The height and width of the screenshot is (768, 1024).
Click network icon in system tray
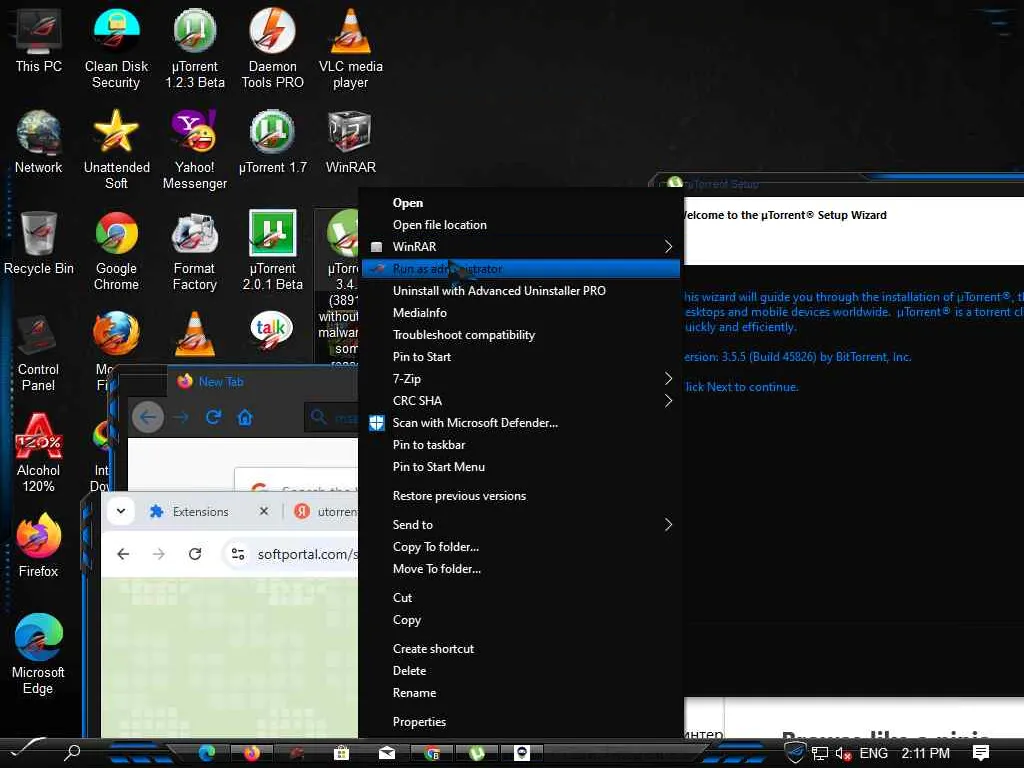click(820, 754)
